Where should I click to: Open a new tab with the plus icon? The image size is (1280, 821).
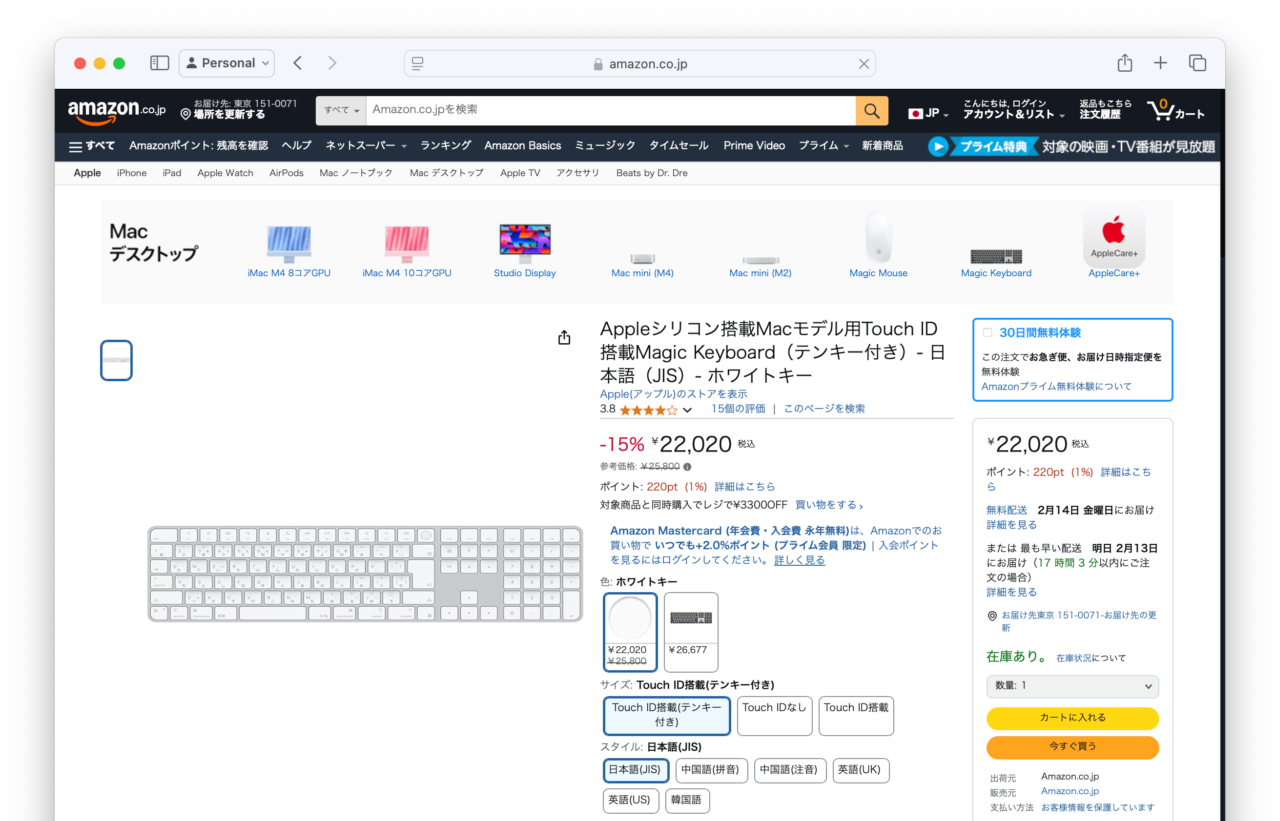(x=1160, y=63)
